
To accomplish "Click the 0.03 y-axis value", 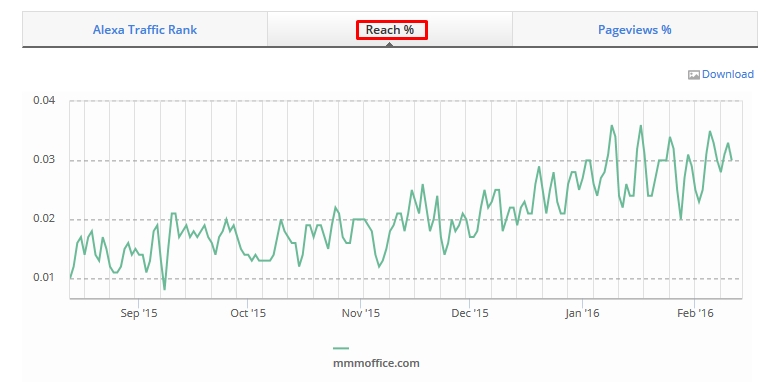I will 44,160.
